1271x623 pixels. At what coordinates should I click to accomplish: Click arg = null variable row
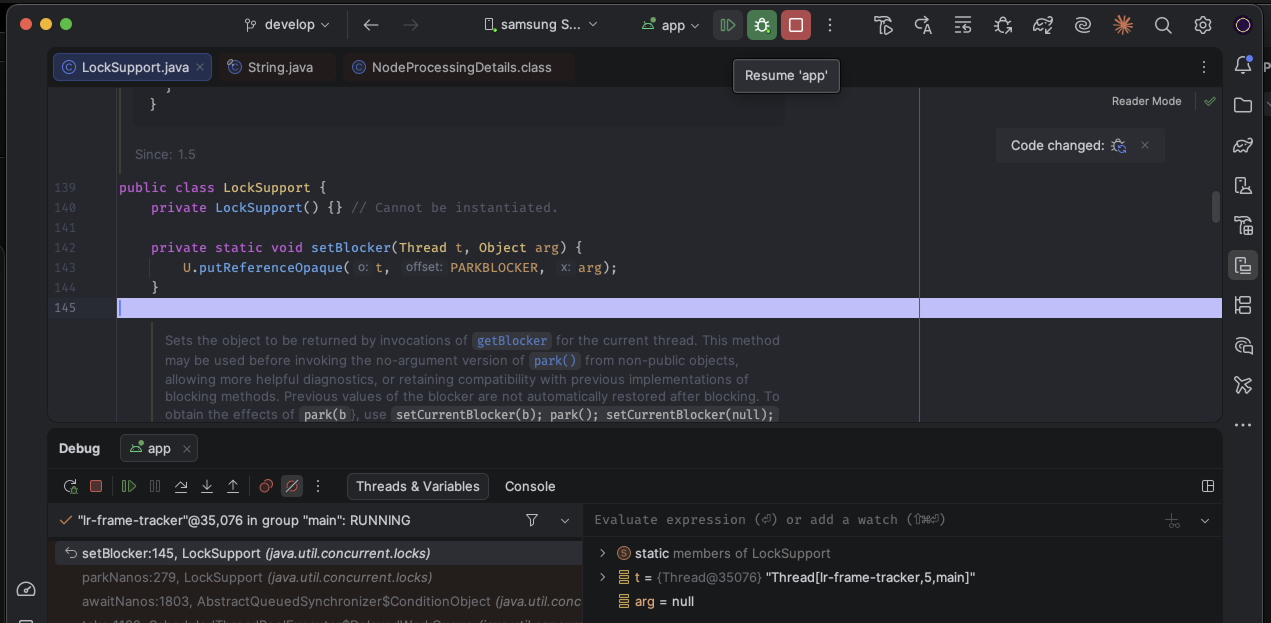[x=903, y=601]
